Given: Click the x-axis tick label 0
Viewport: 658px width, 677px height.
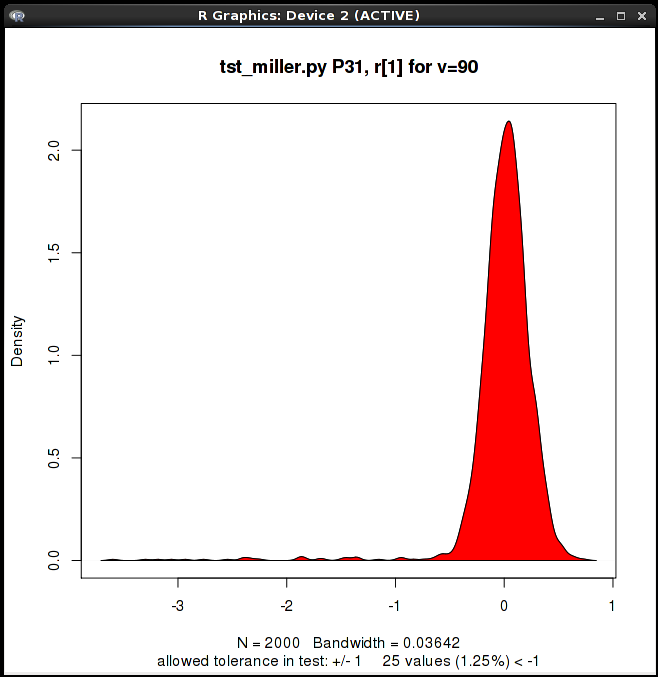Looking at the screenshot, I should pos(504,605).
